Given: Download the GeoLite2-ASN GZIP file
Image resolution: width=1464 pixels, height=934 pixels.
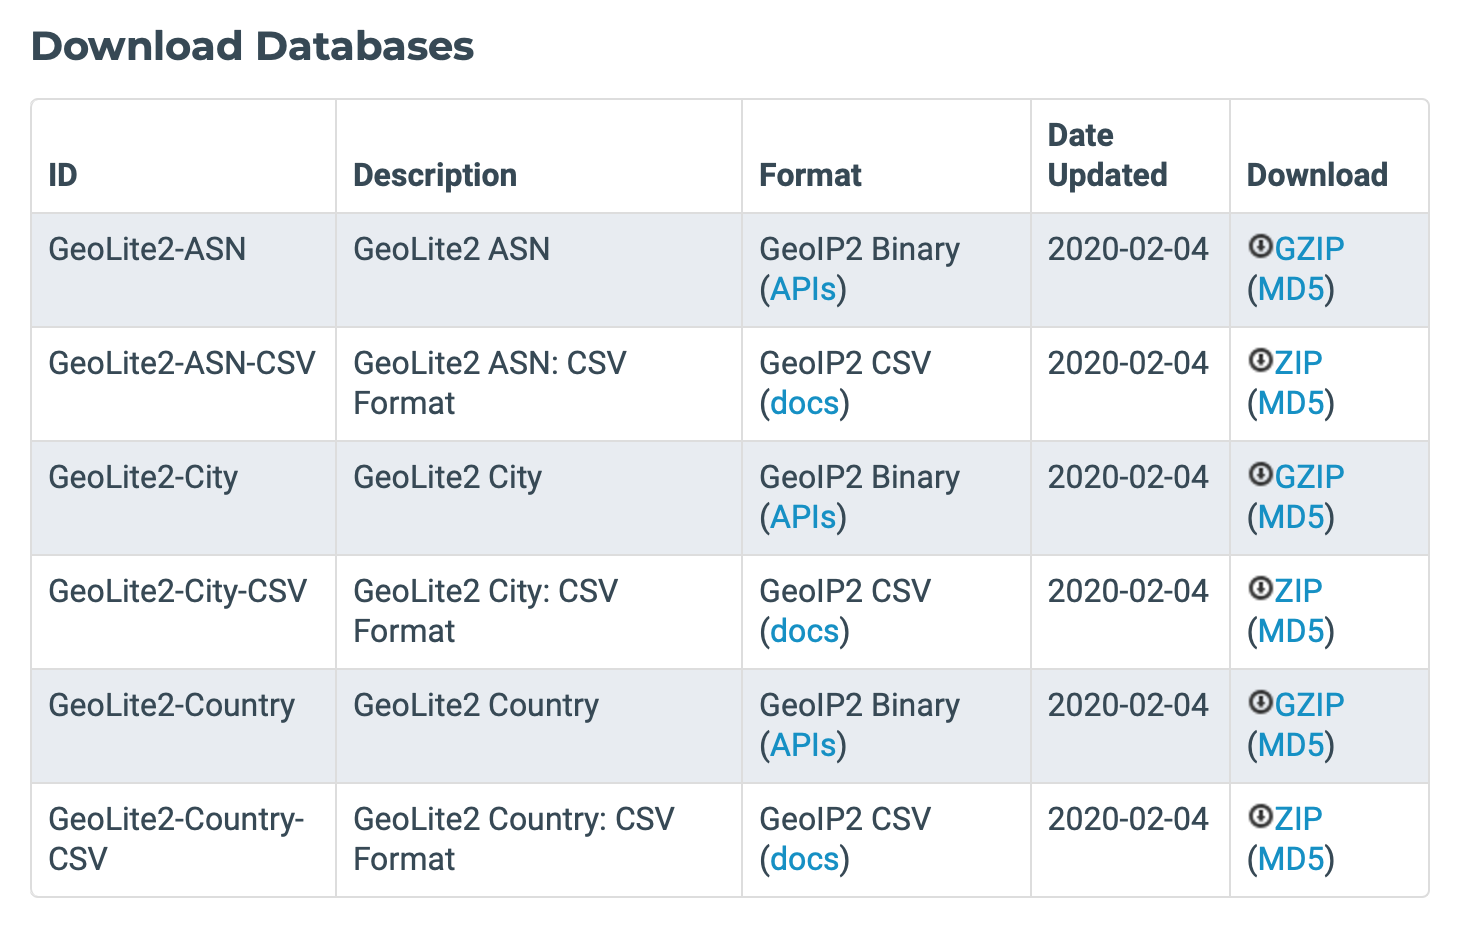Looking at the screenshot, I should click(1309, 249).
